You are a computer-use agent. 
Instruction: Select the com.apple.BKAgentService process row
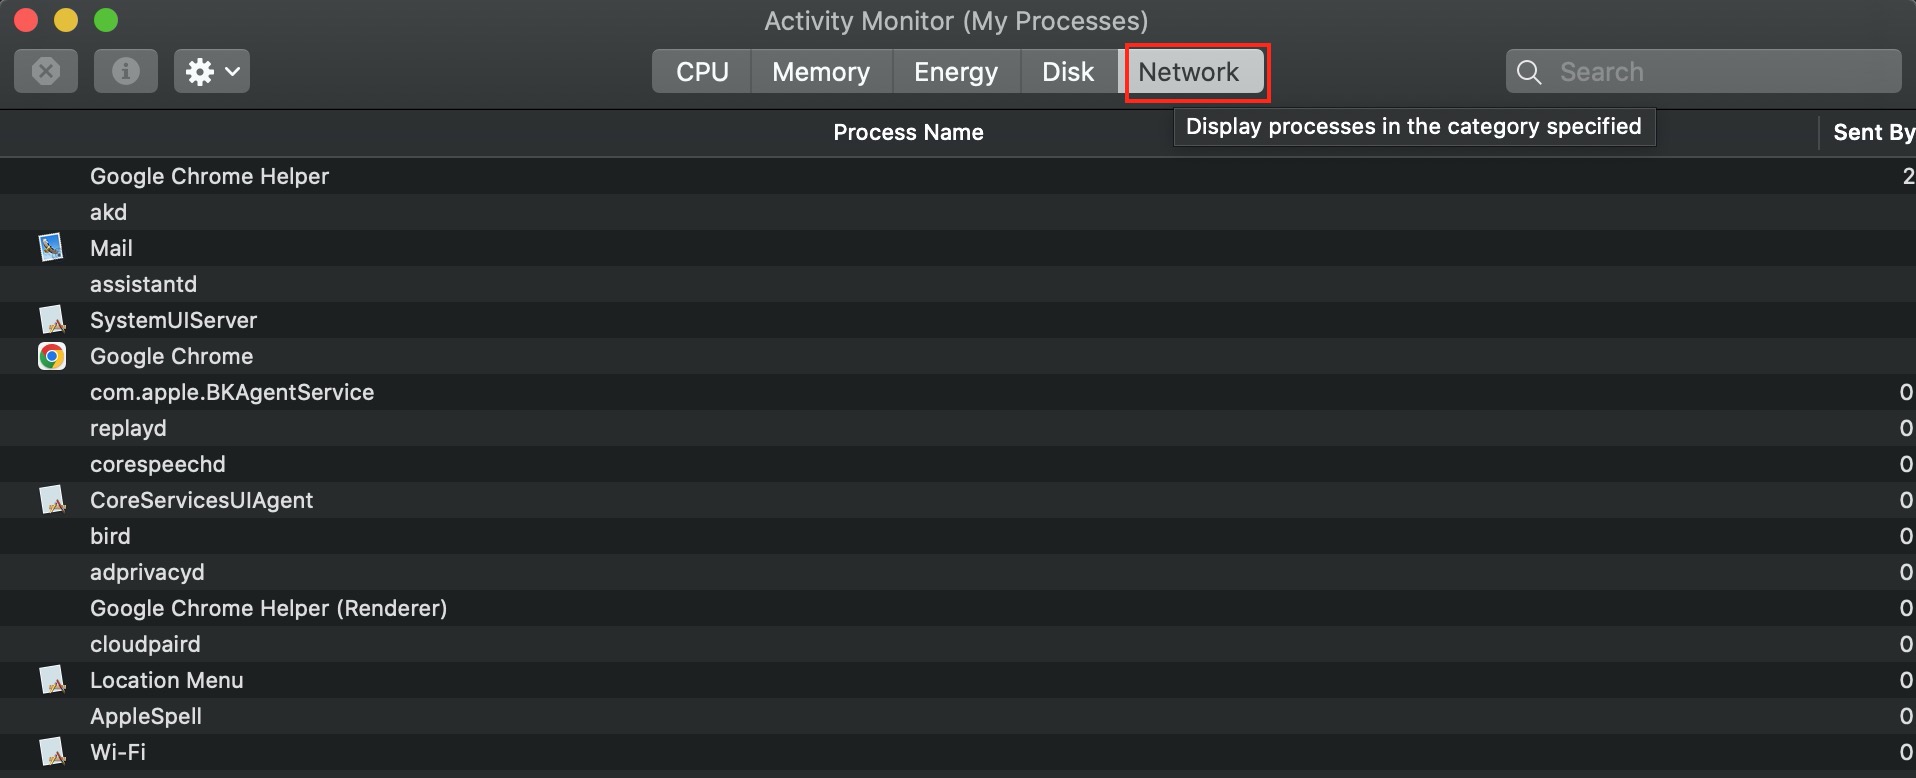click(x=958, y=392)
